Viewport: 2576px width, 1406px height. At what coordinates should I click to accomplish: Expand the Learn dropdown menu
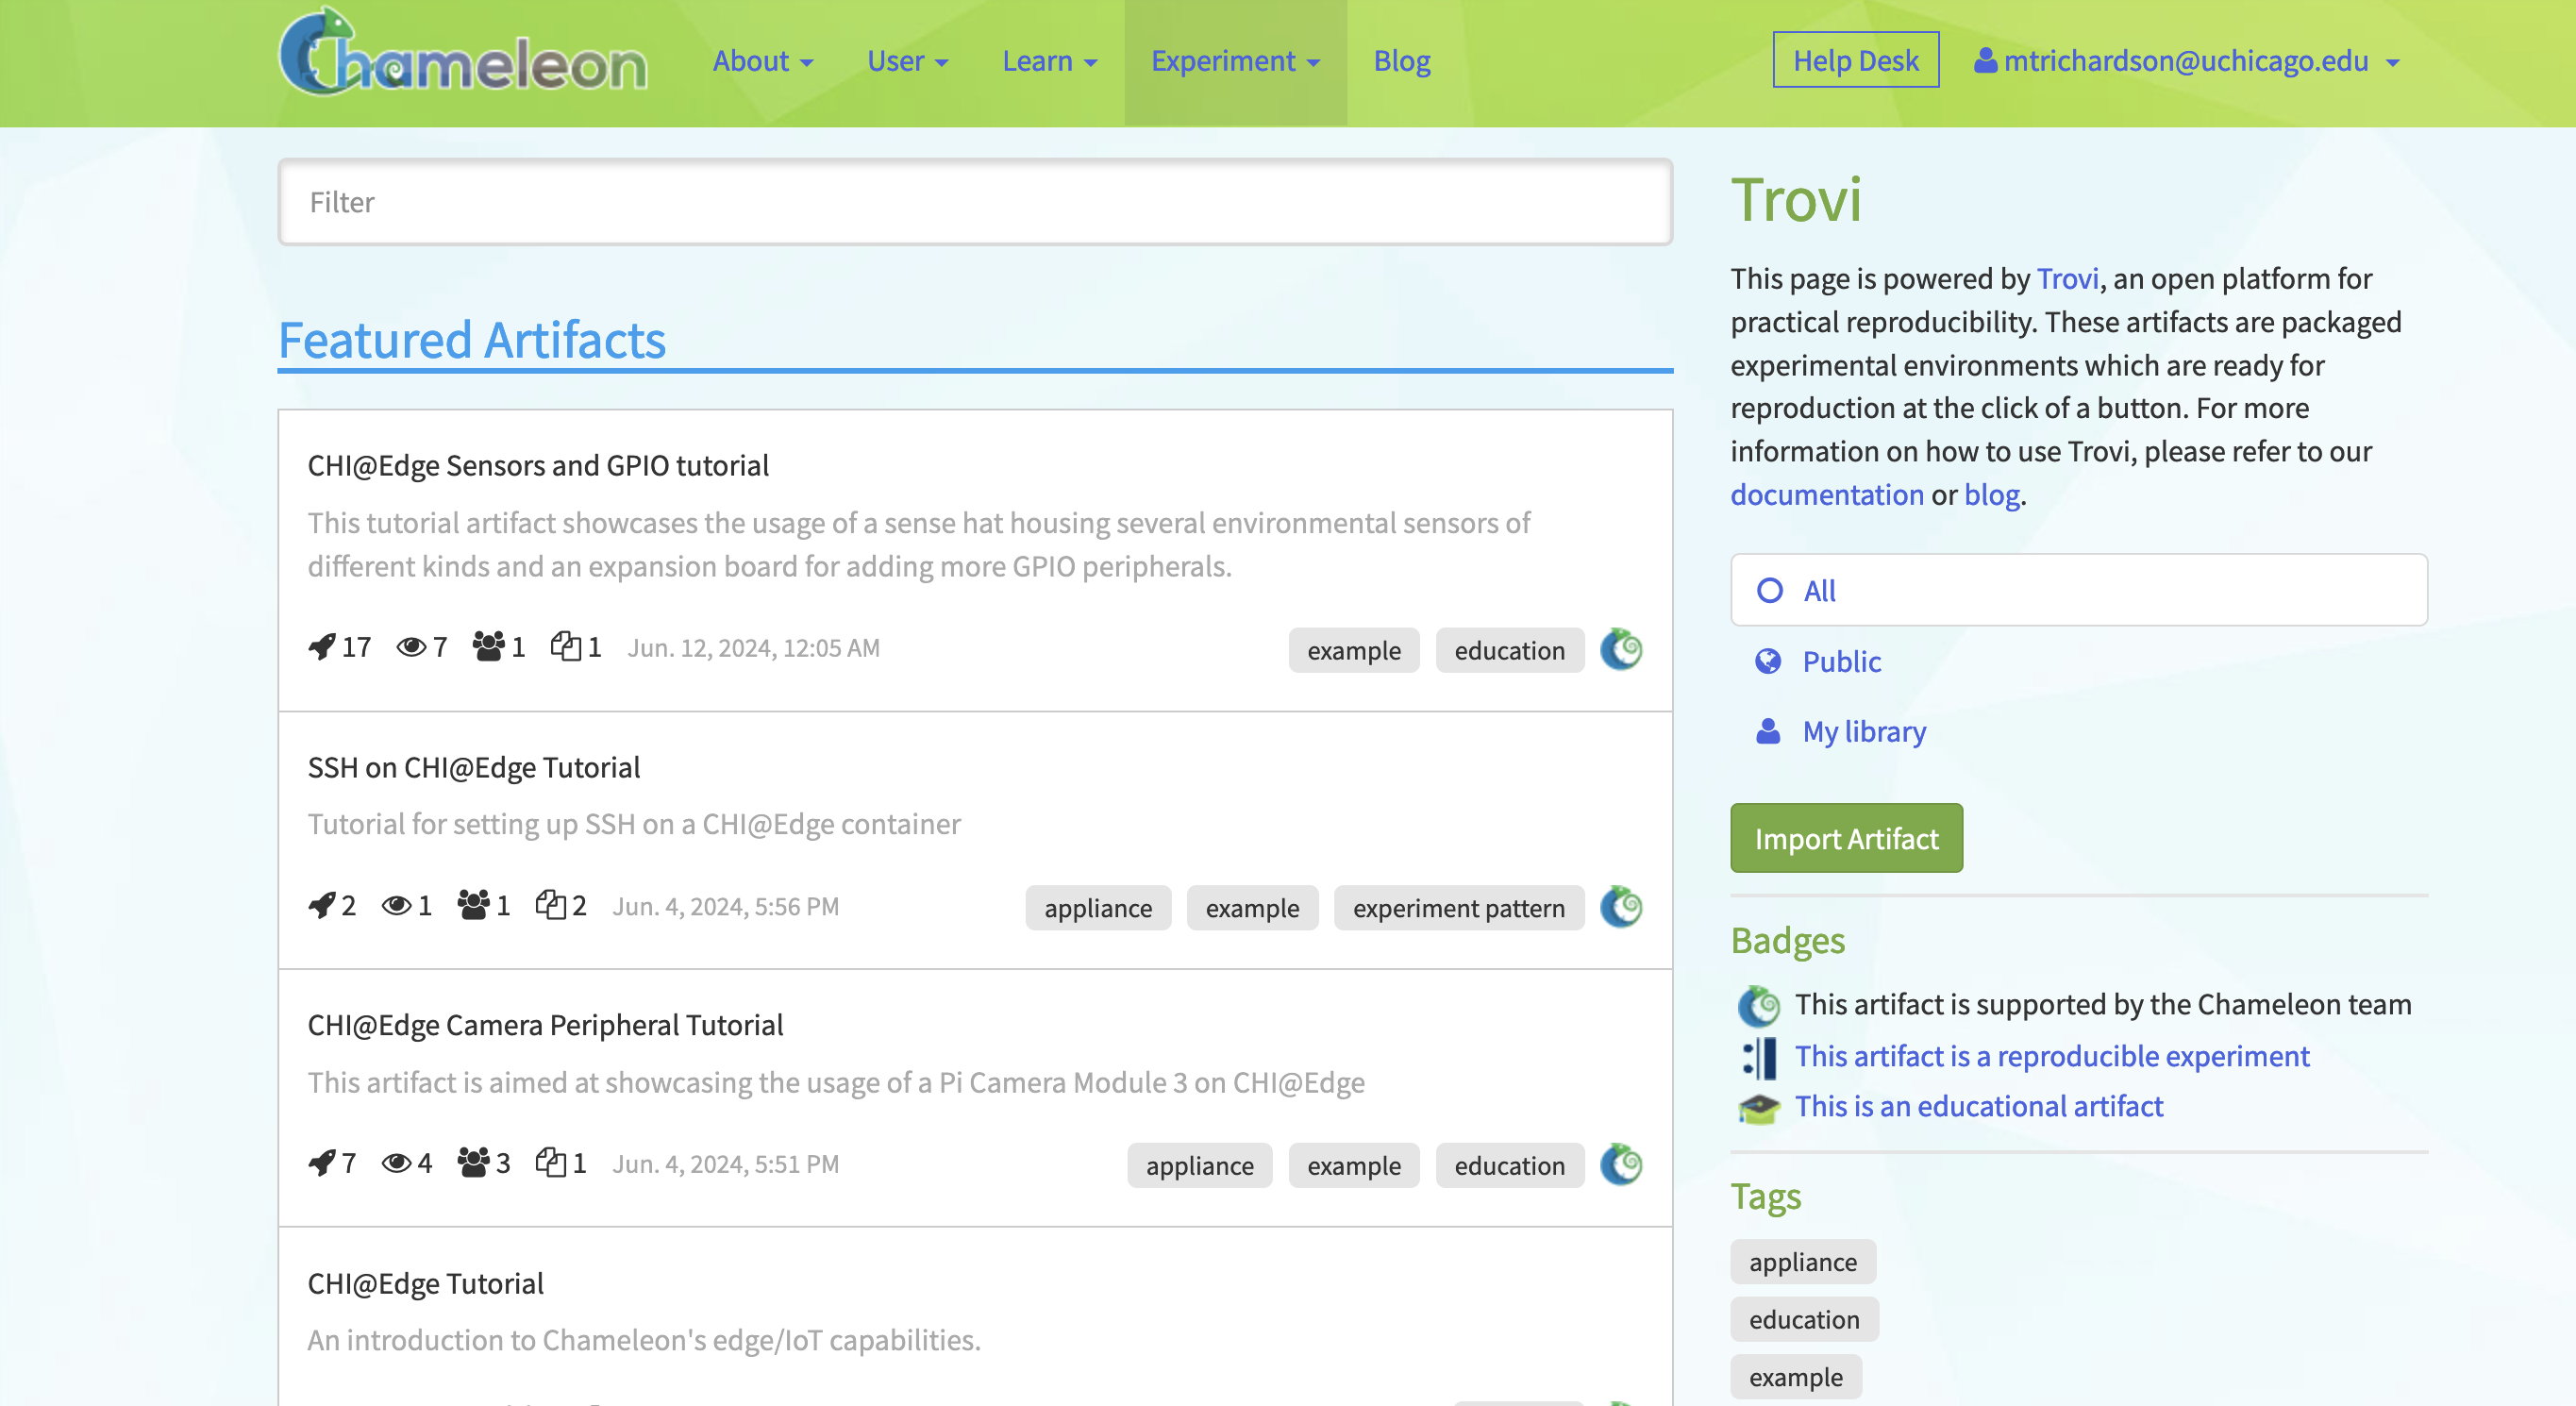pos(1050,61)
